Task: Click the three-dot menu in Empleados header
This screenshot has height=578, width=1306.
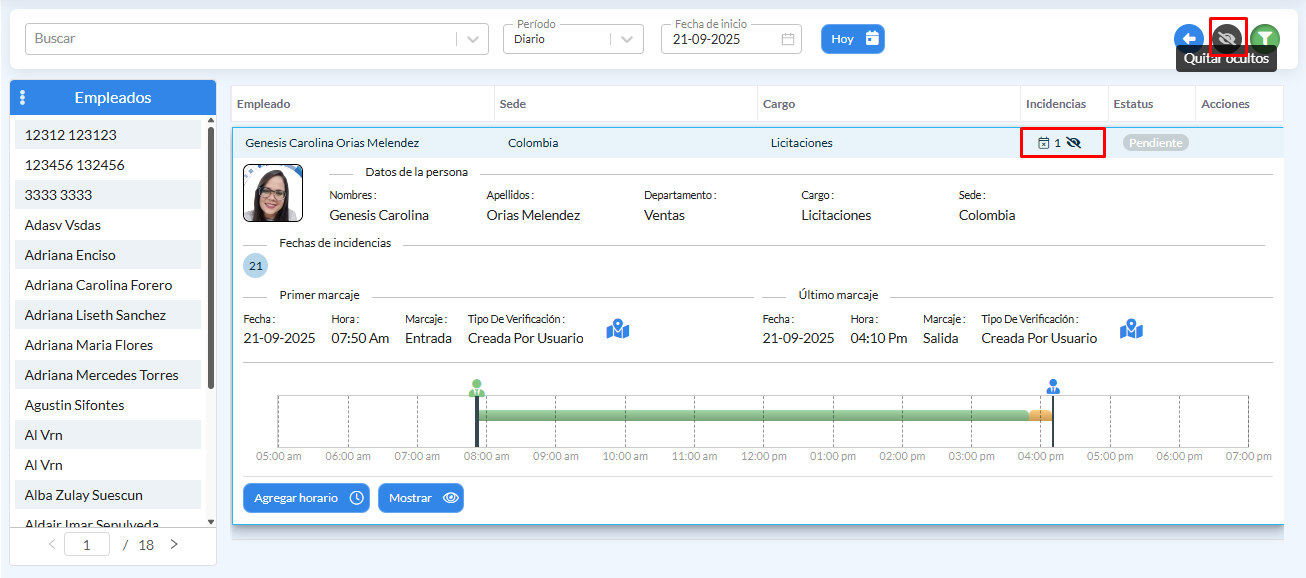Action: tap(23, 98)
